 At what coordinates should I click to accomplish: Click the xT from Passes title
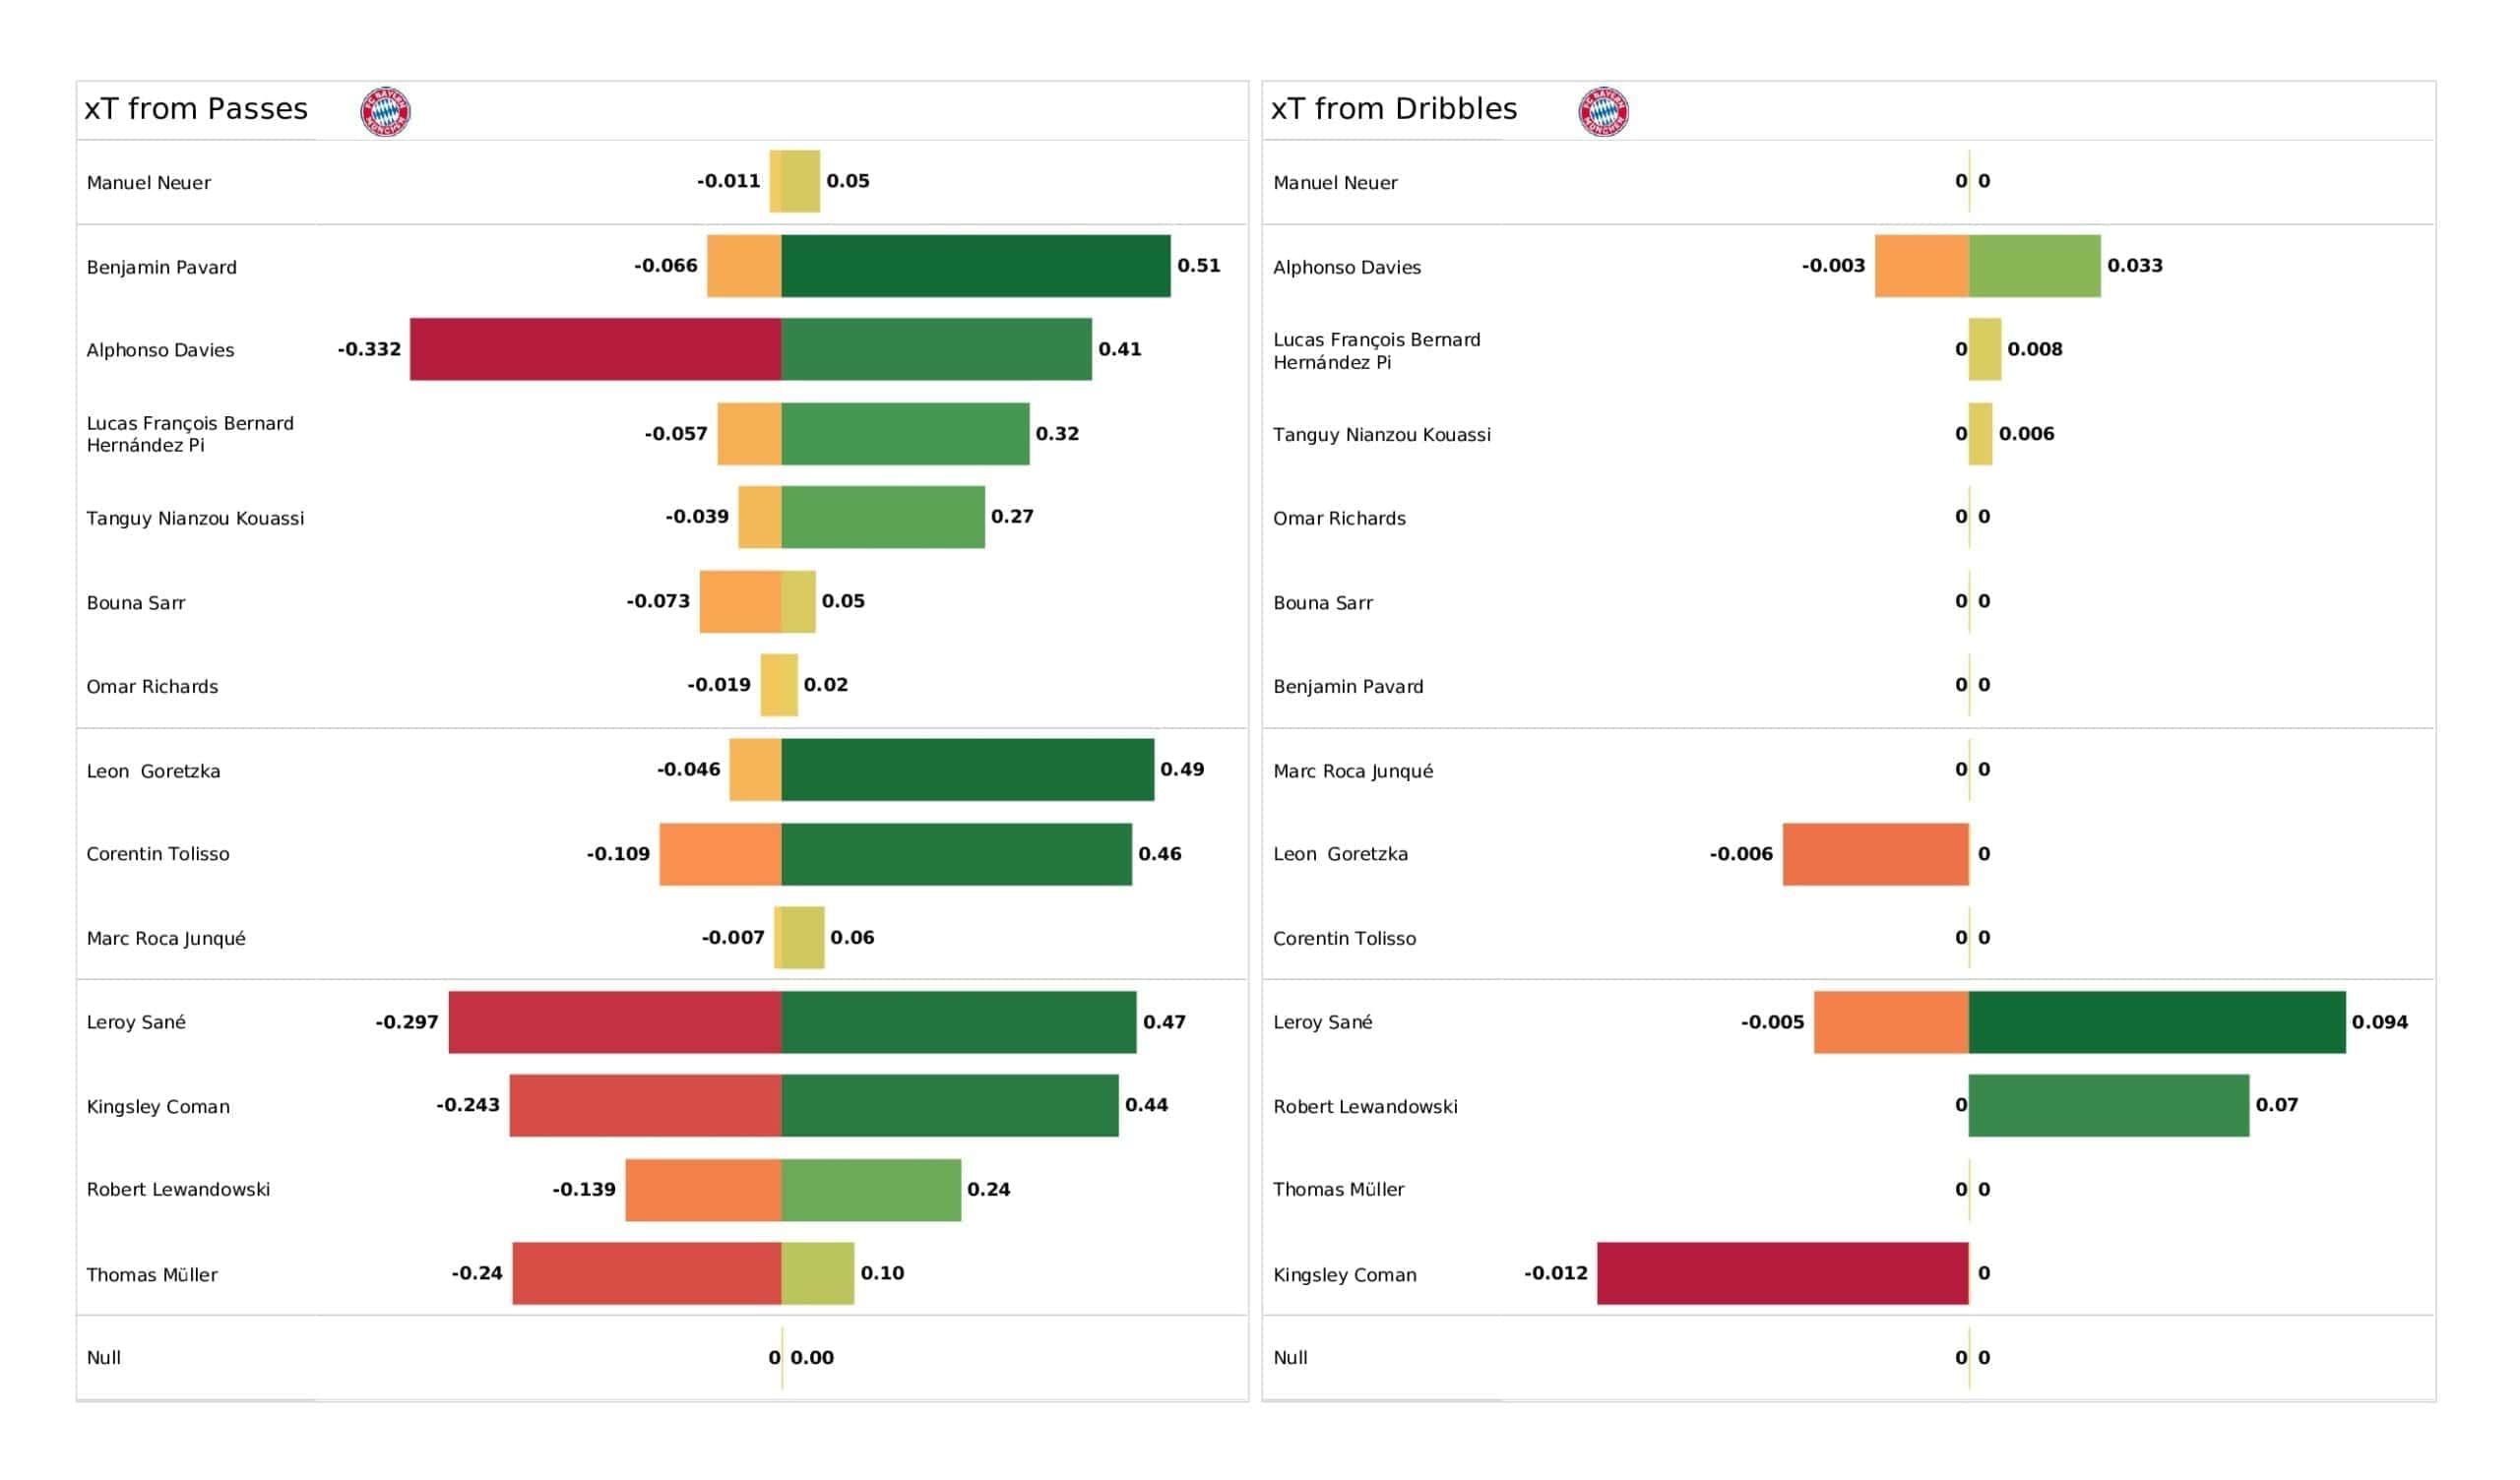click(196, 109)
